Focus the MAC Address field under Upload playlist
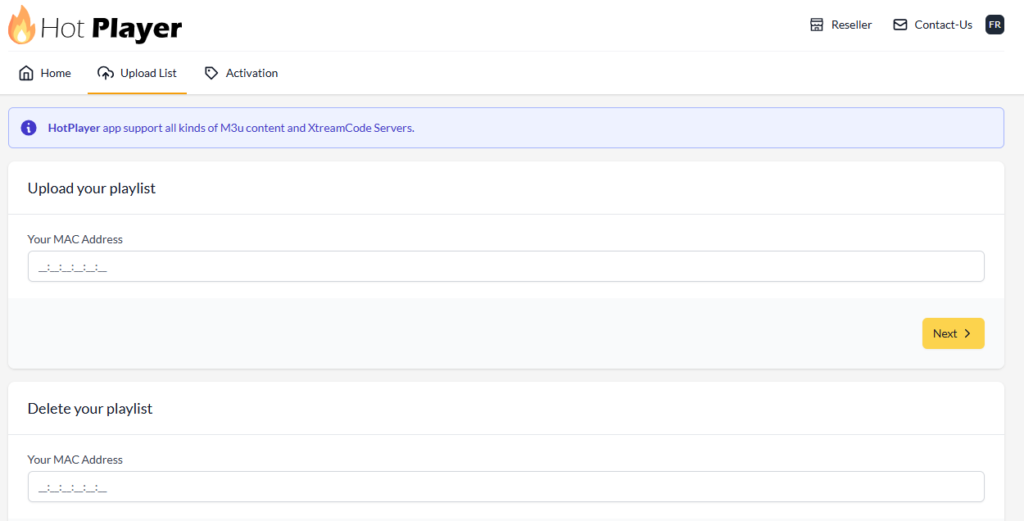The height and width of the screenshot is (521, 1024). click(x=506, y=267)
